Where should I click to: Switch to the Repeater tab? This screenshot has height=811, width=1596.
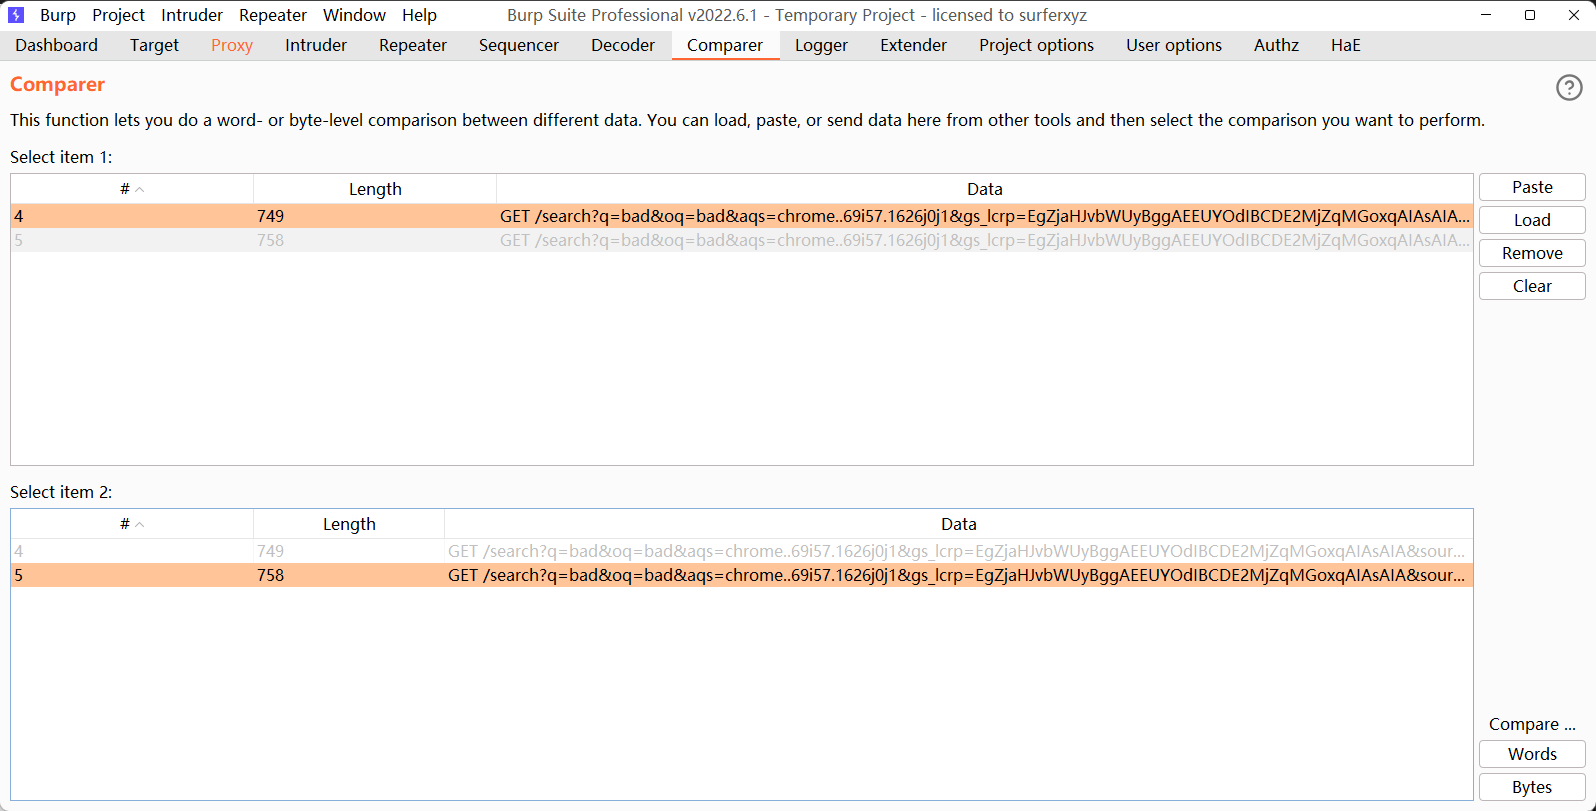[x=413, y=45]
